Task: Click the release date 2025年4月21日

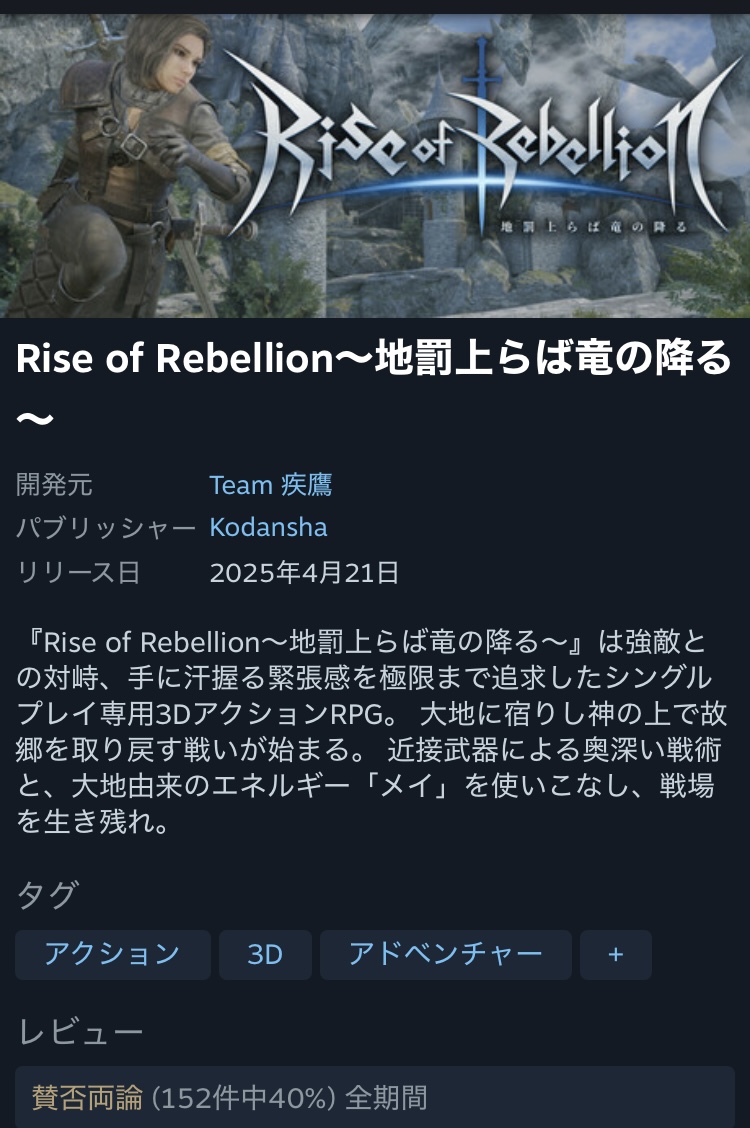Action: pyautogui.click(x=304, y=572)
